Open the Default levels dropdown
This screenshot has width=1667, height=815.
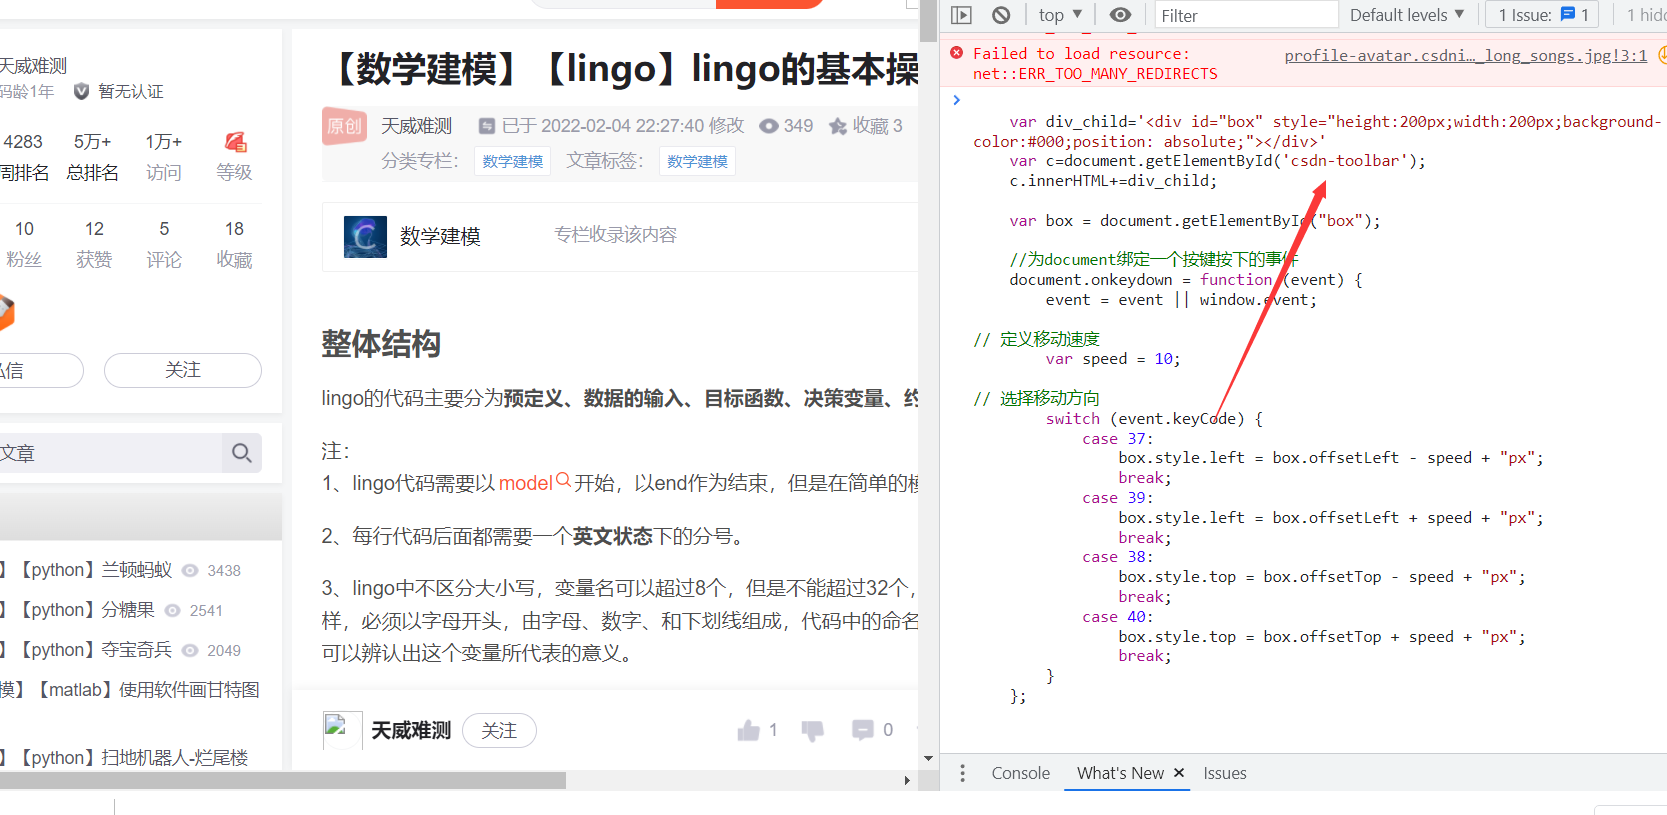pyautogui.click(x=1407, y=15)
